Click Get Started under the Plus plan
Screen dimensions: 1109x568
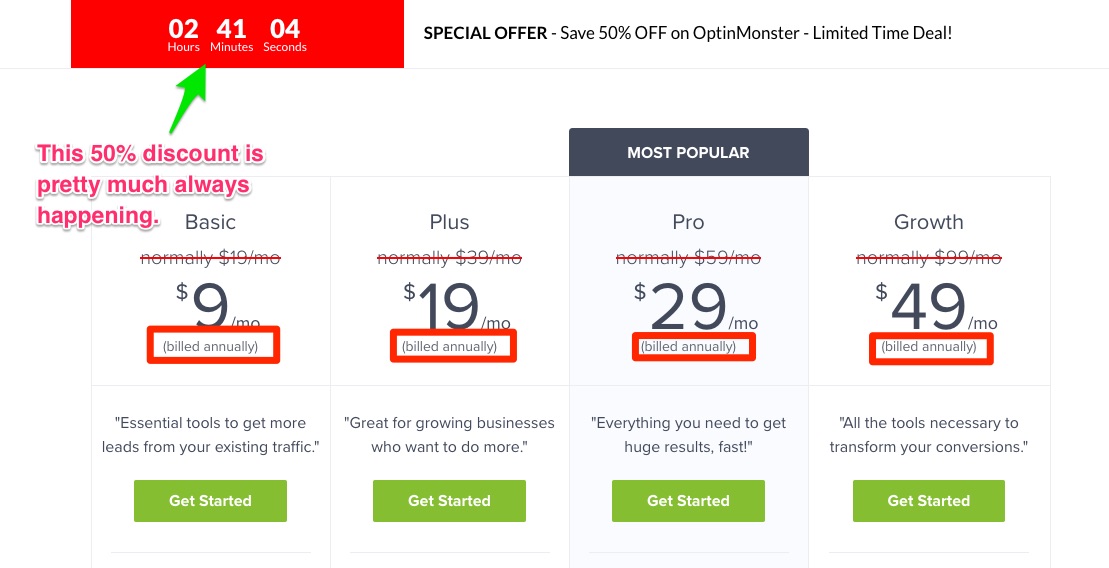point(449,501)
